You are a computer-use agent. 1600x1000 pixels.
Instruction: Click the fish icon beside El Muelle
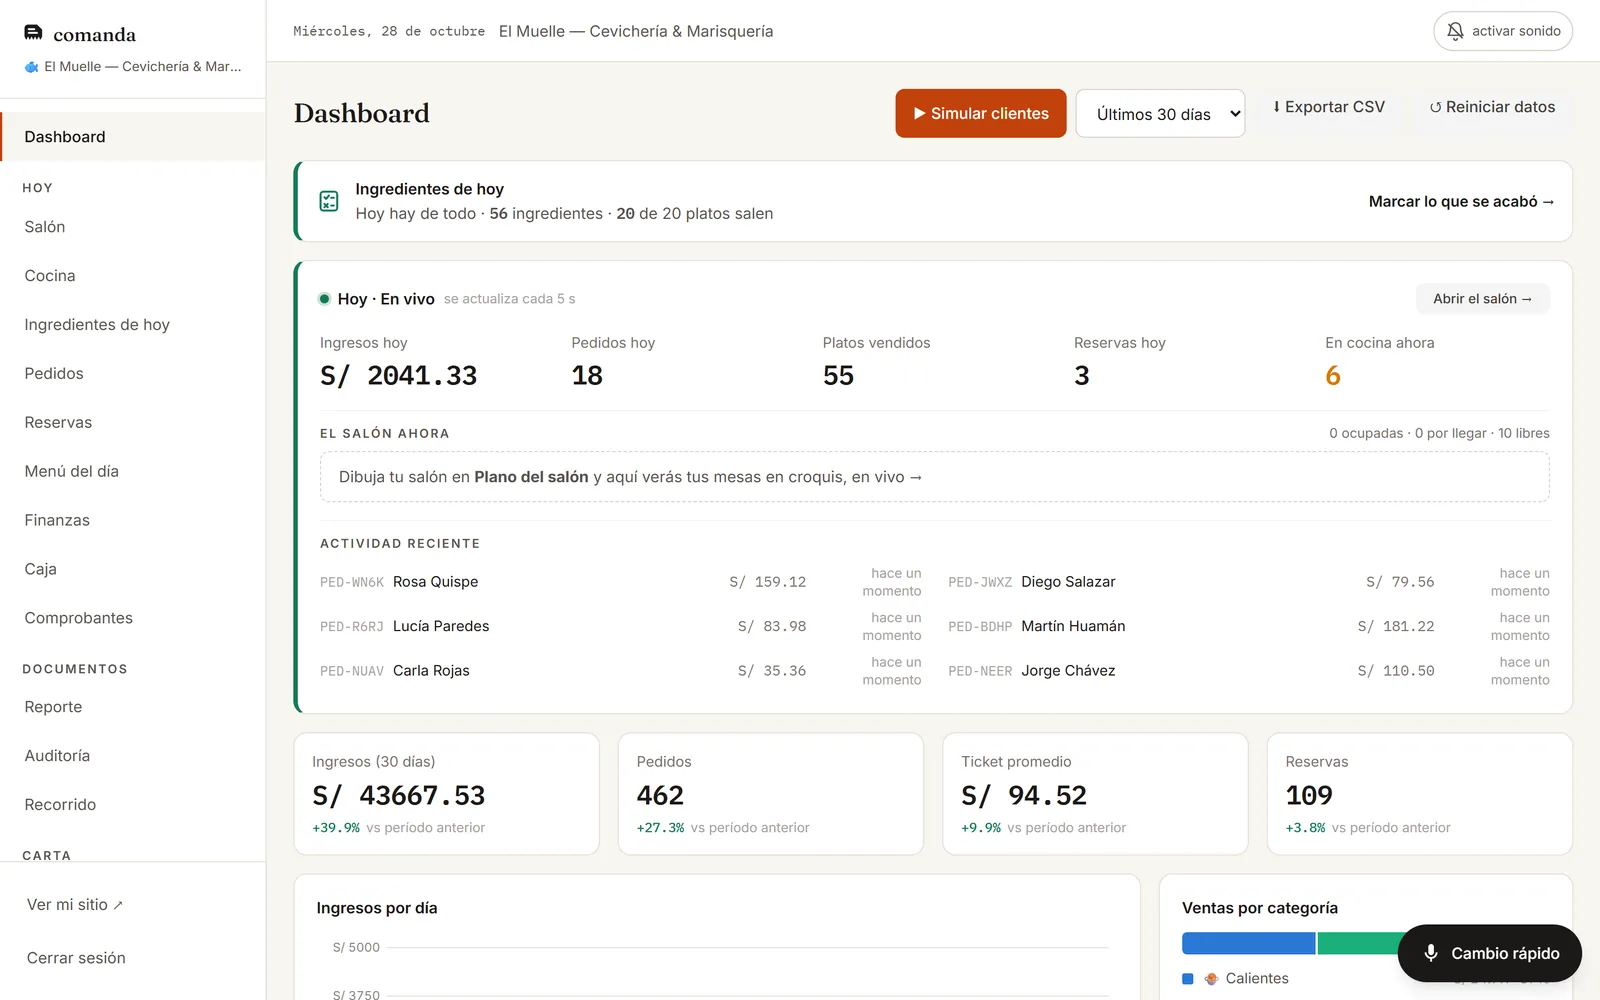click(32, 67)
